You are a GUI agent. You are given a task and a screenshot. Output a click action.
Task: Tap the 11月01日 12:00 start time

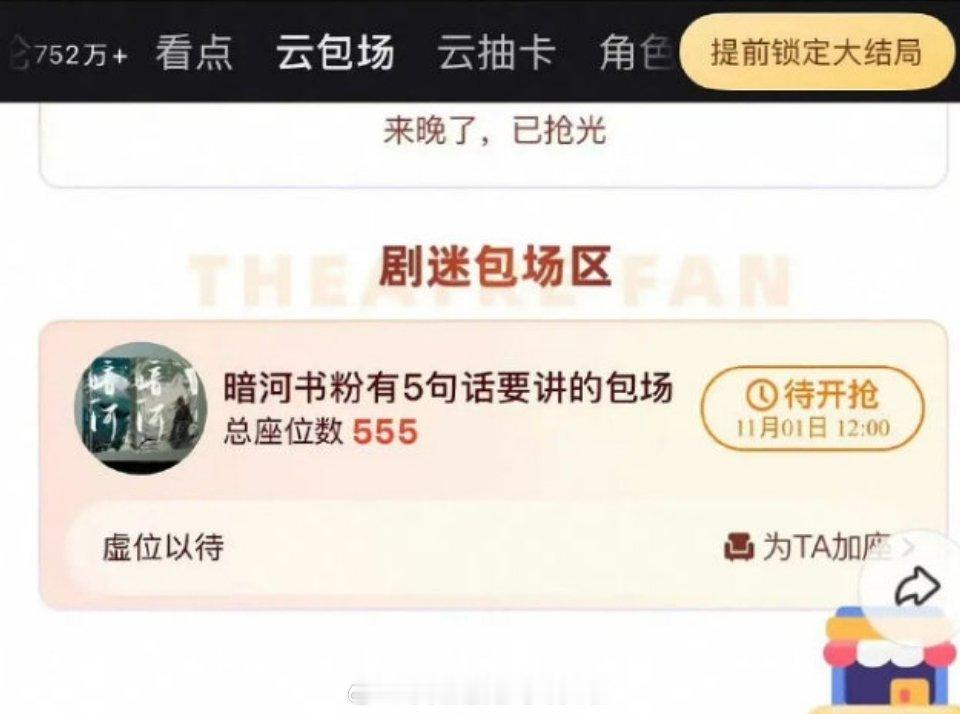(812, 427)
